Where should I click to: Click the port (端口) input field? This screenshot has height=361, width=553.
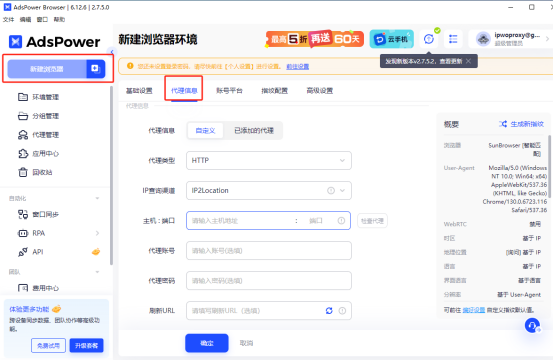pyautogui.click(x=317, y=221)
